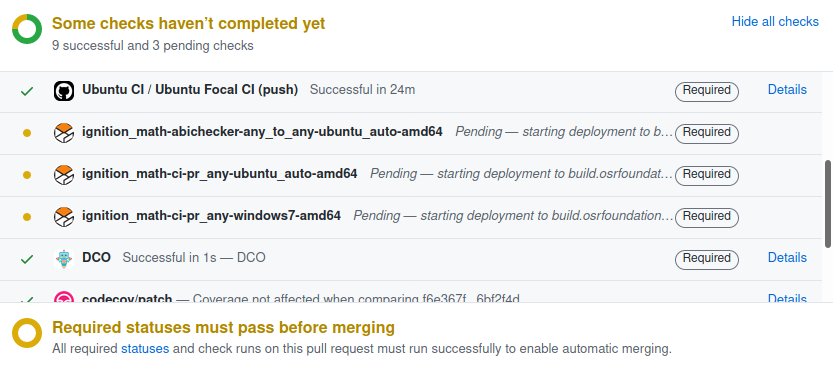Follow the statuses link in merge notice

tap(145, 349)
